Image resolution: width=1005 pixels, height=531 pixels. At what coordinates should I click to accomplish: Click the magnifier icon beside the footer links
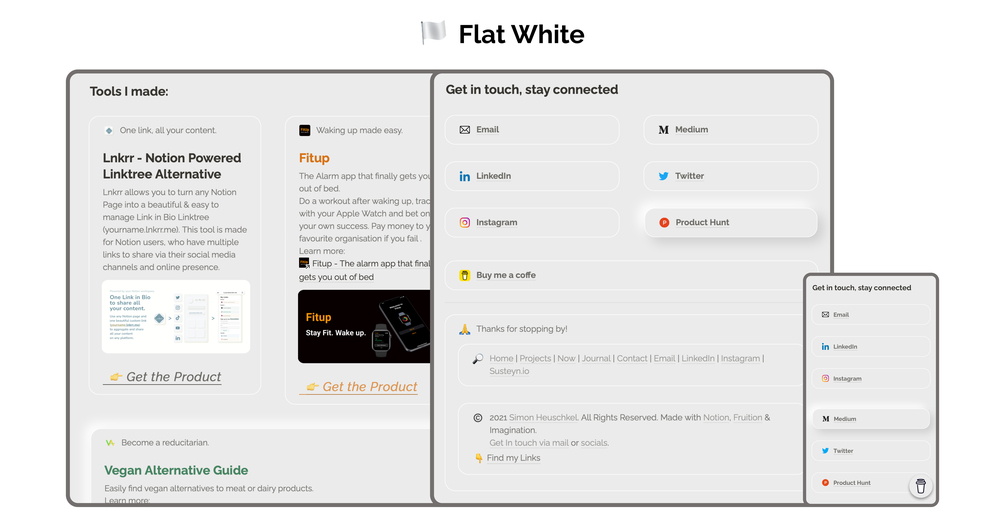coord(478,358)
